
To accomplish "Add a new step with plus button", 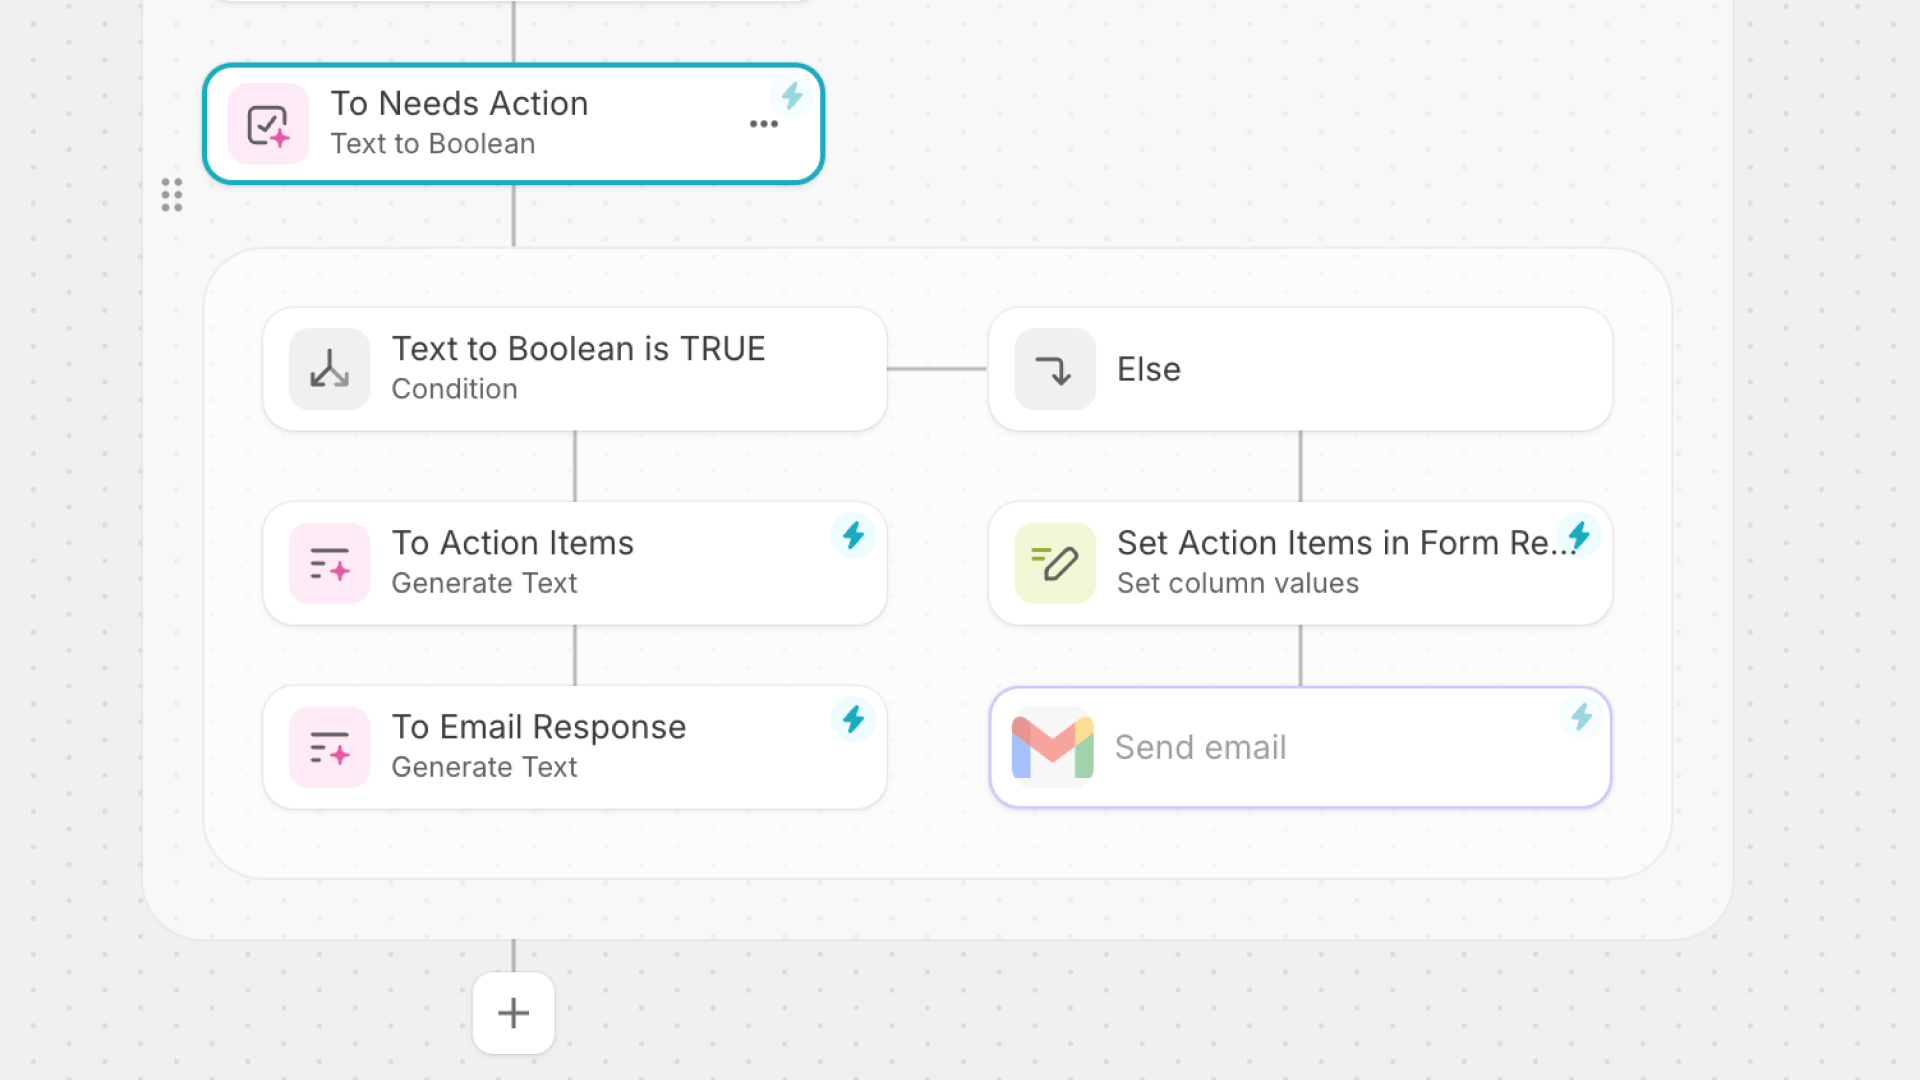I will pos(514,1013).
